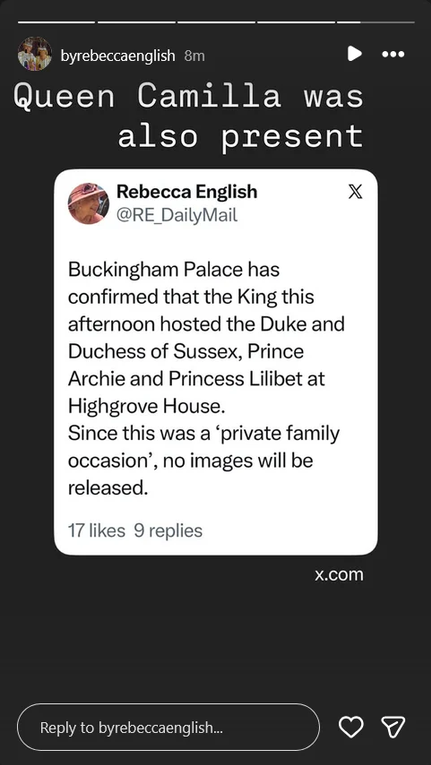The height and width of the screenshot is (765, 431).
Task: Jump to the first story progress segment
Action: (x=56, y=22)
